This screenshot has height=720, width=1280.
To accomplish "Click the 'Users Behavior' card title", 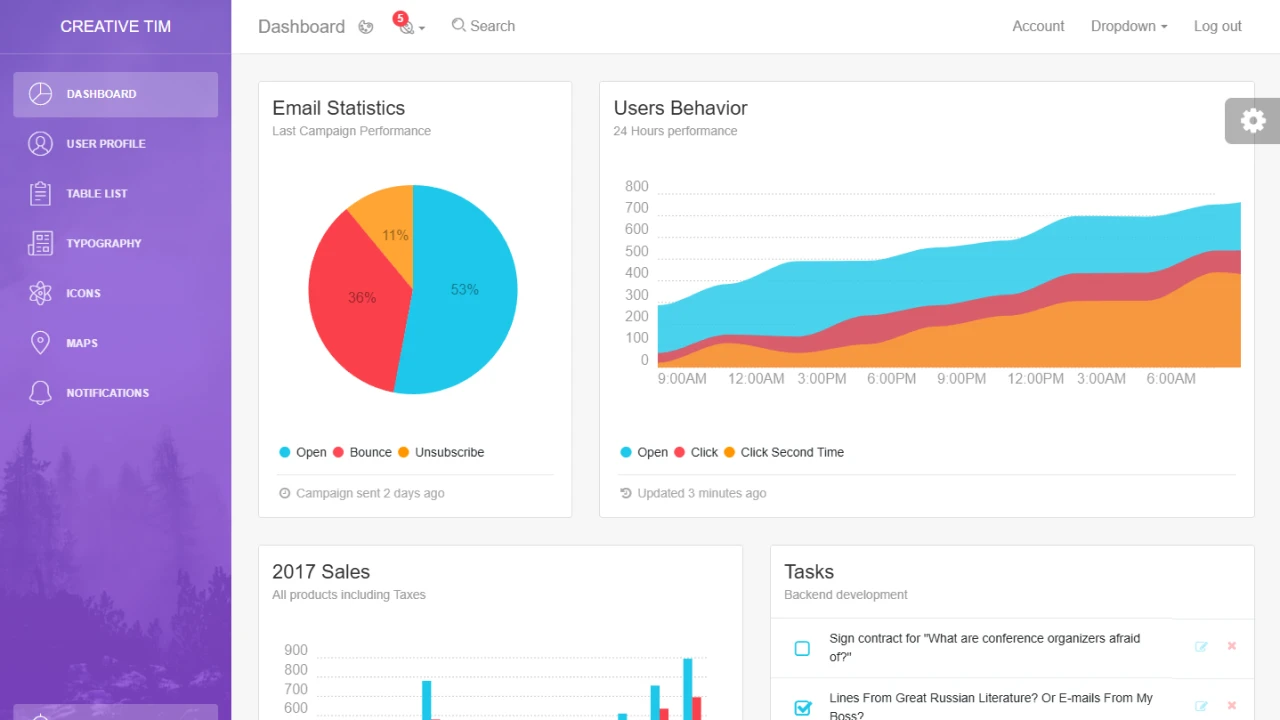I will (x=681, y=108).
